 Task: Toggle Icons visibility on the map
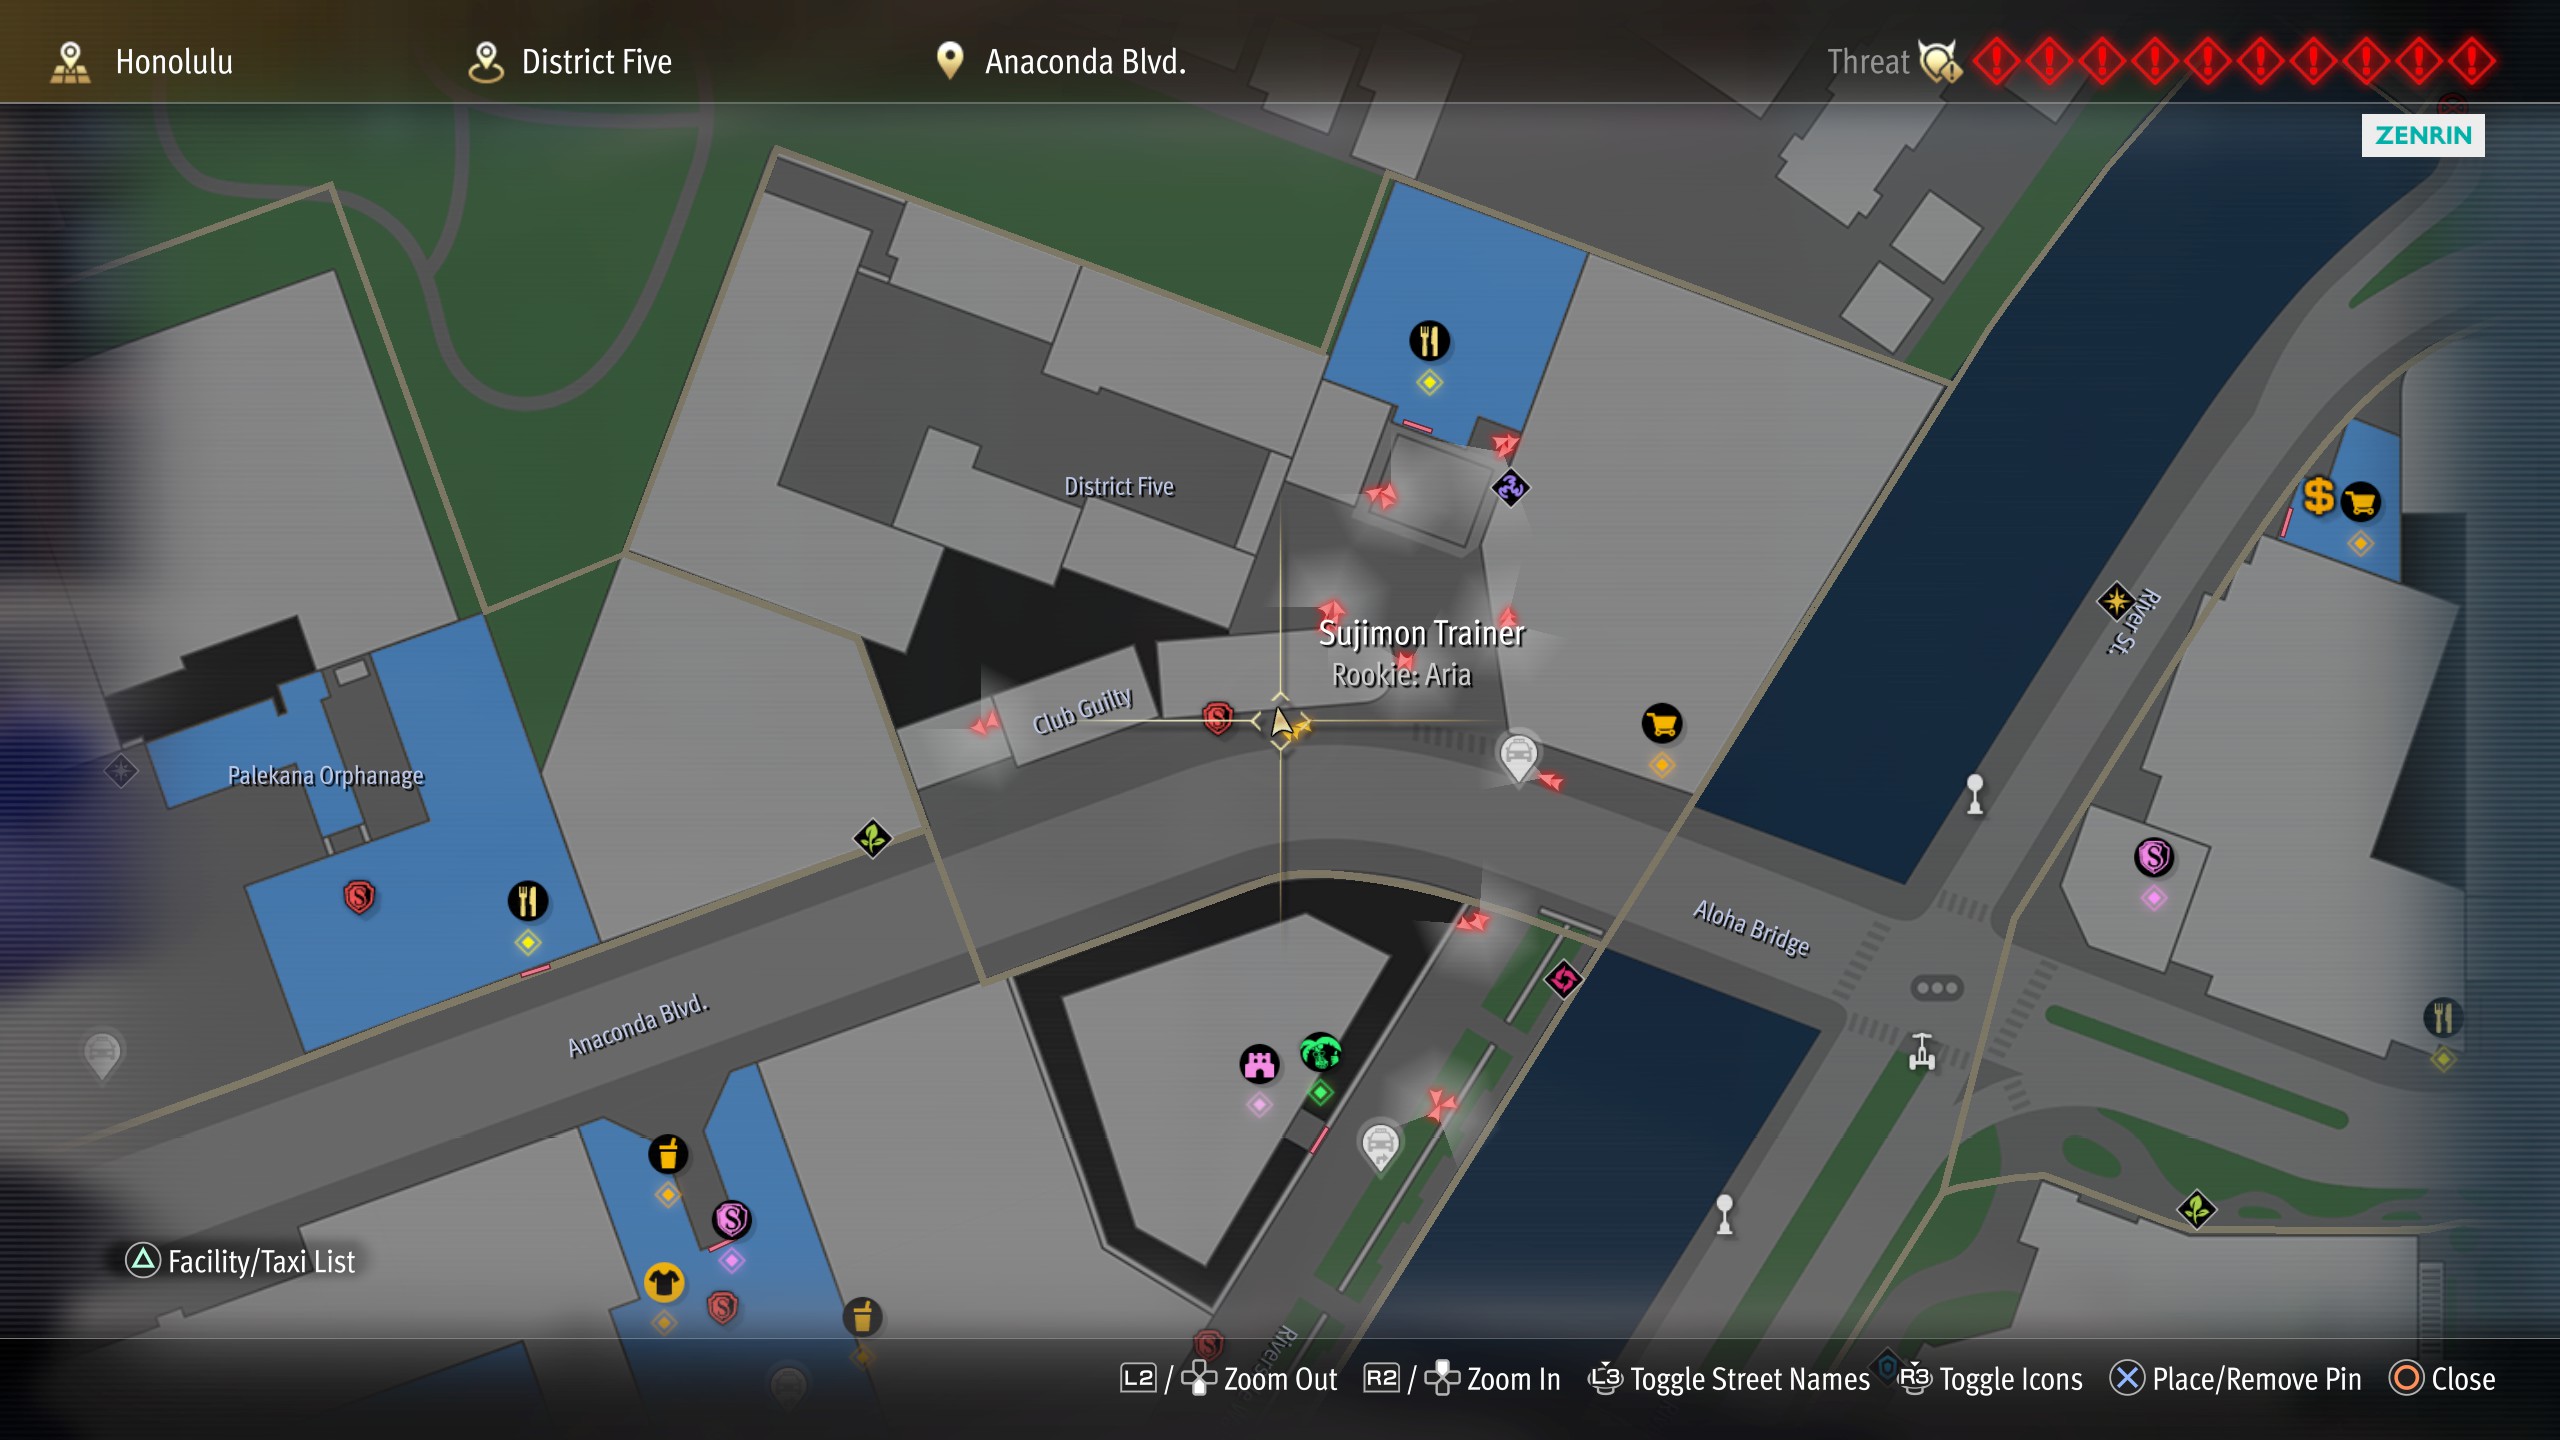click(1990, 1379)
